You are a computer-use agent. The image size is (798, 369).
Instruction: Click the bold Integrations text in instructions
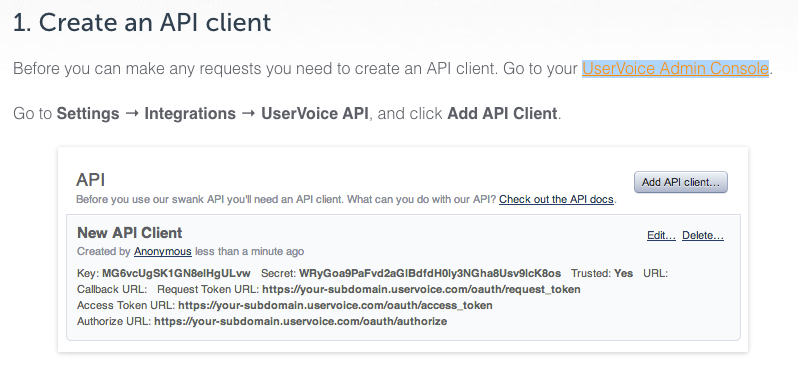pyautogui.click(x=190, y=113)
